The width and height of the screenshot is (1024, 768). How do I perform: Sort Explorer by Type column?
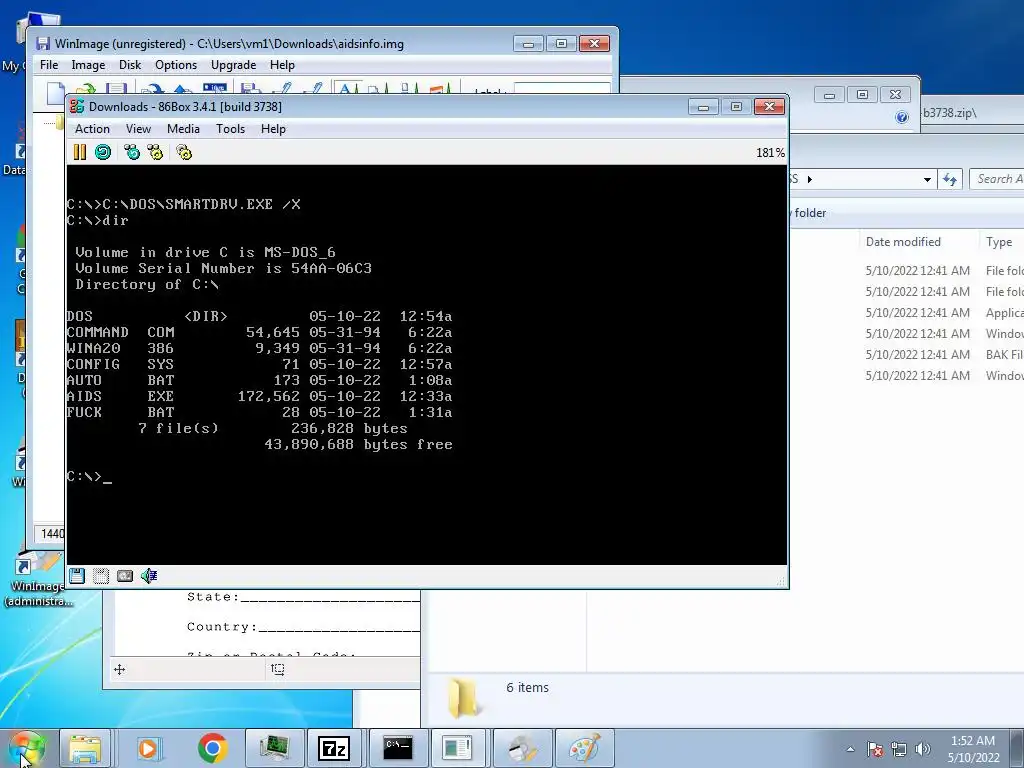[1001, 242]
